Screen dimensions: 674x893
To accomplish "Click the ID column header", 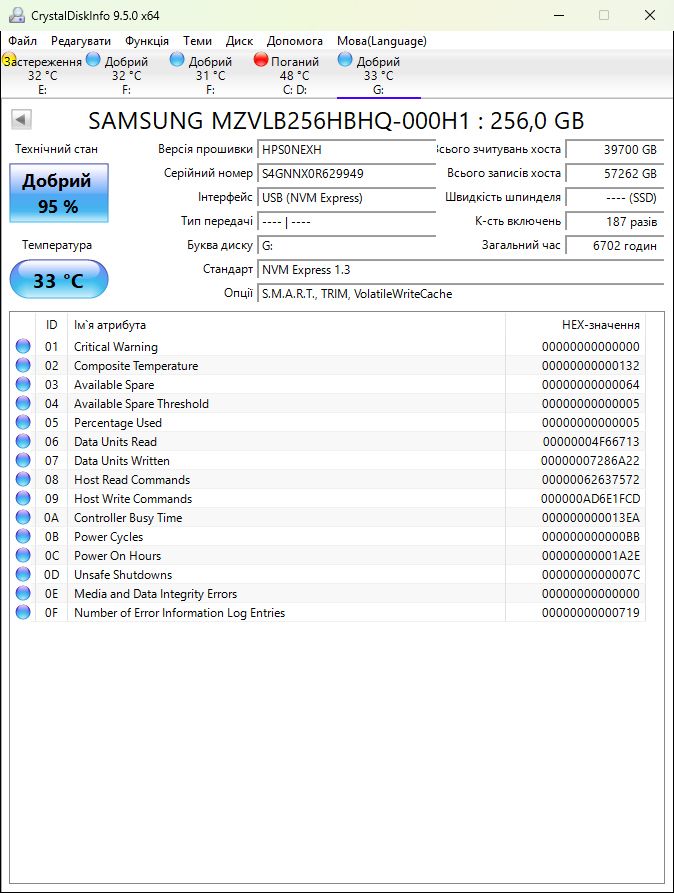I will 51,325.
